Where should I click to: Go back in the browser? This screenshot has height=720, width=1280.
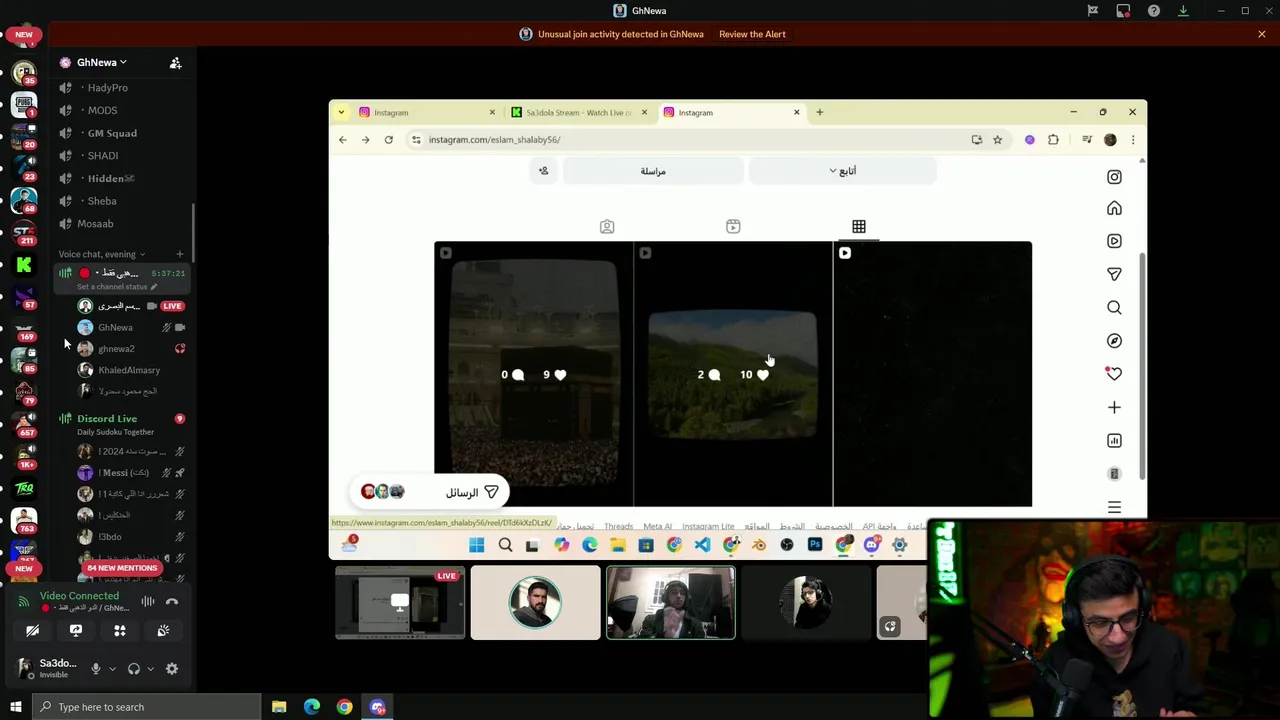343,140
